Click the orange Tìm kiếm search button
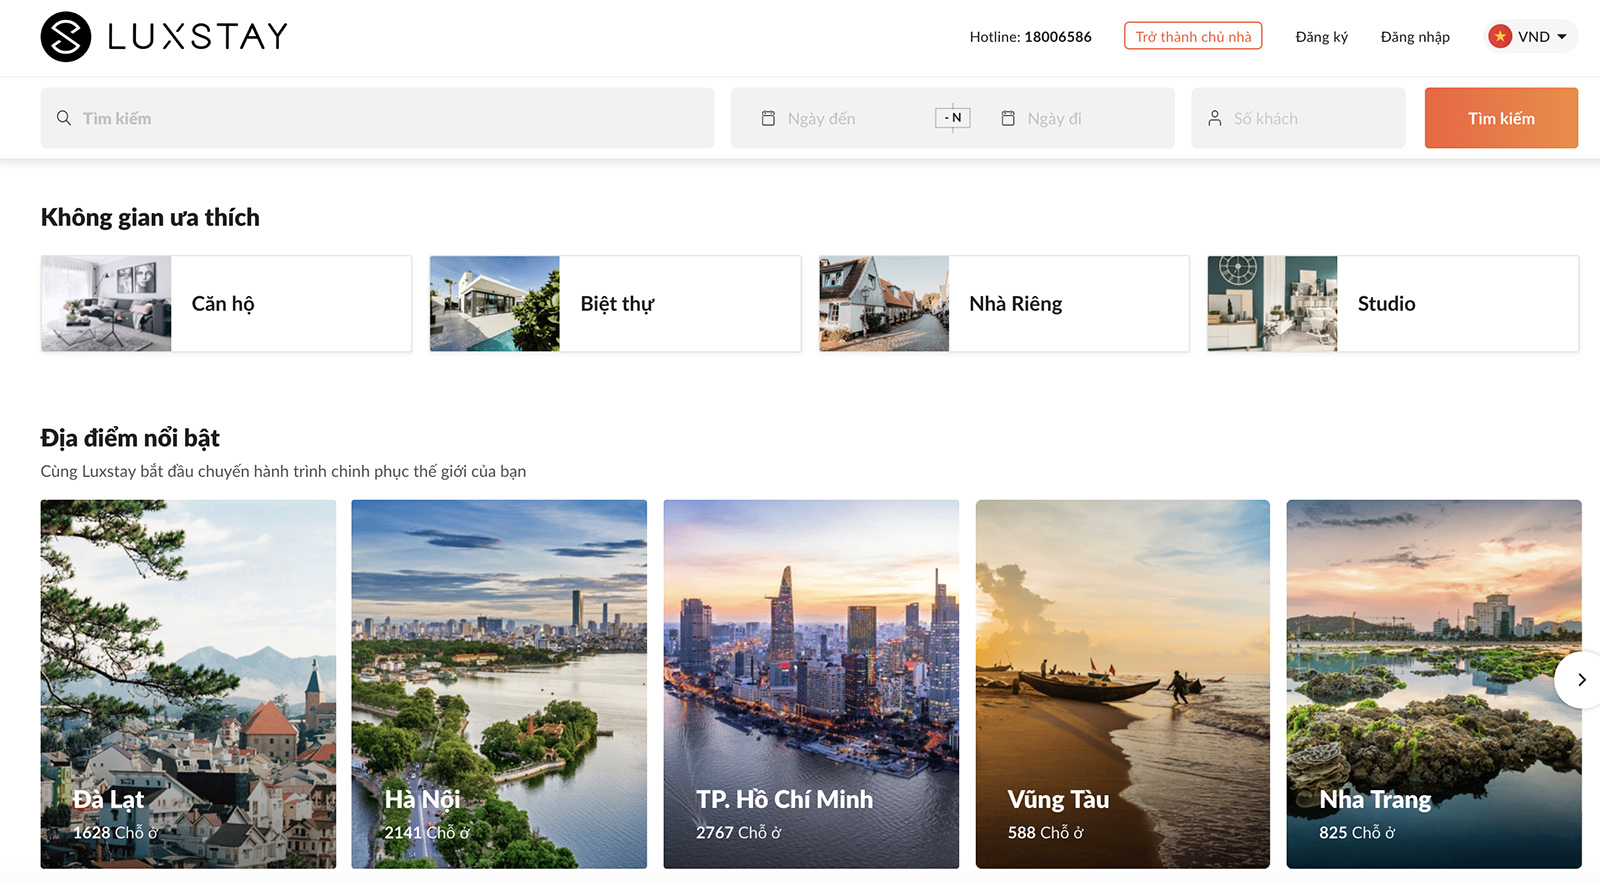The image size is (1600, 884). 1501,118
